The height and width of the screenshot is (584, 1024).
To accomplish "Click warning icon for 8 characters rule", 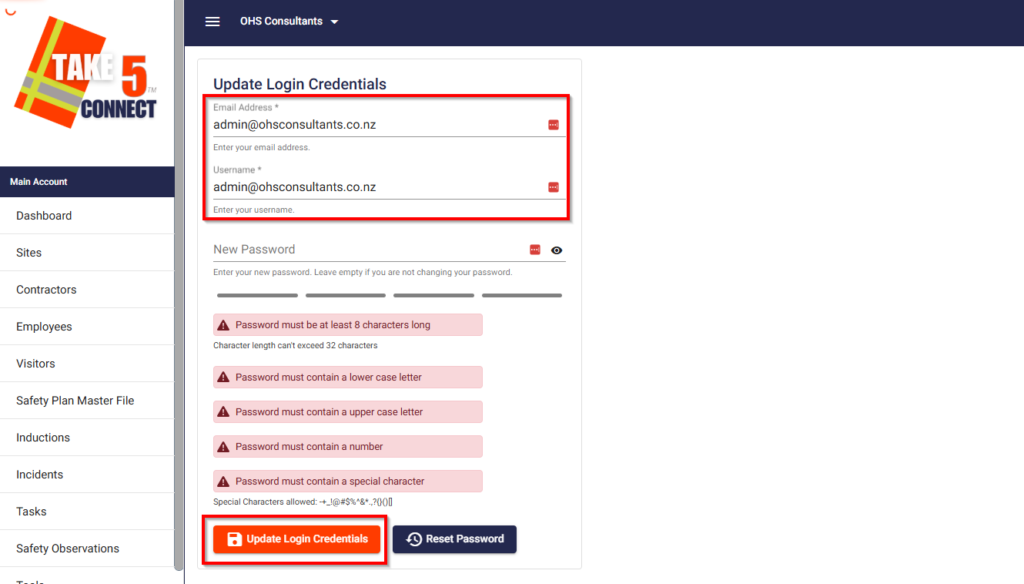I will coord(223,325).
